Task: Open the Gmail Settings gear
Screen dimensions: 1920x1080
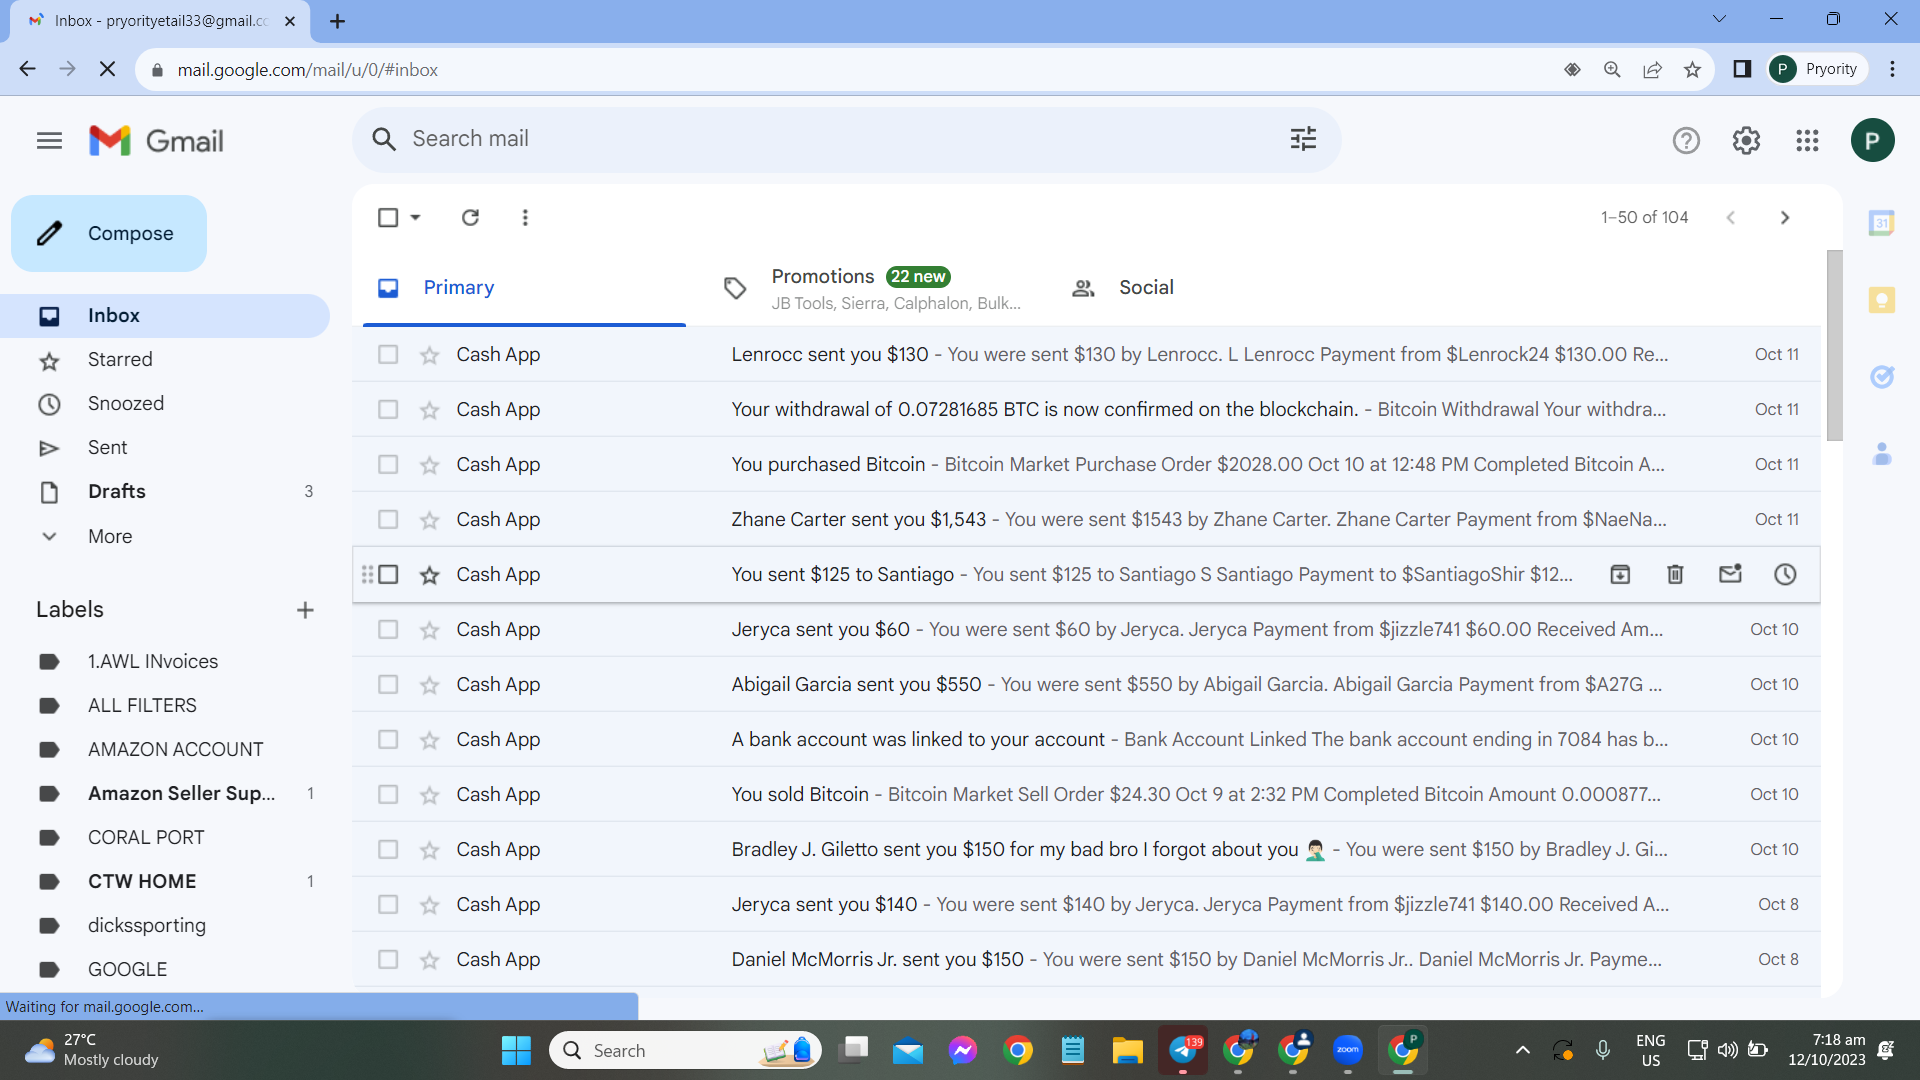Action: click(x=1746, y=141)
